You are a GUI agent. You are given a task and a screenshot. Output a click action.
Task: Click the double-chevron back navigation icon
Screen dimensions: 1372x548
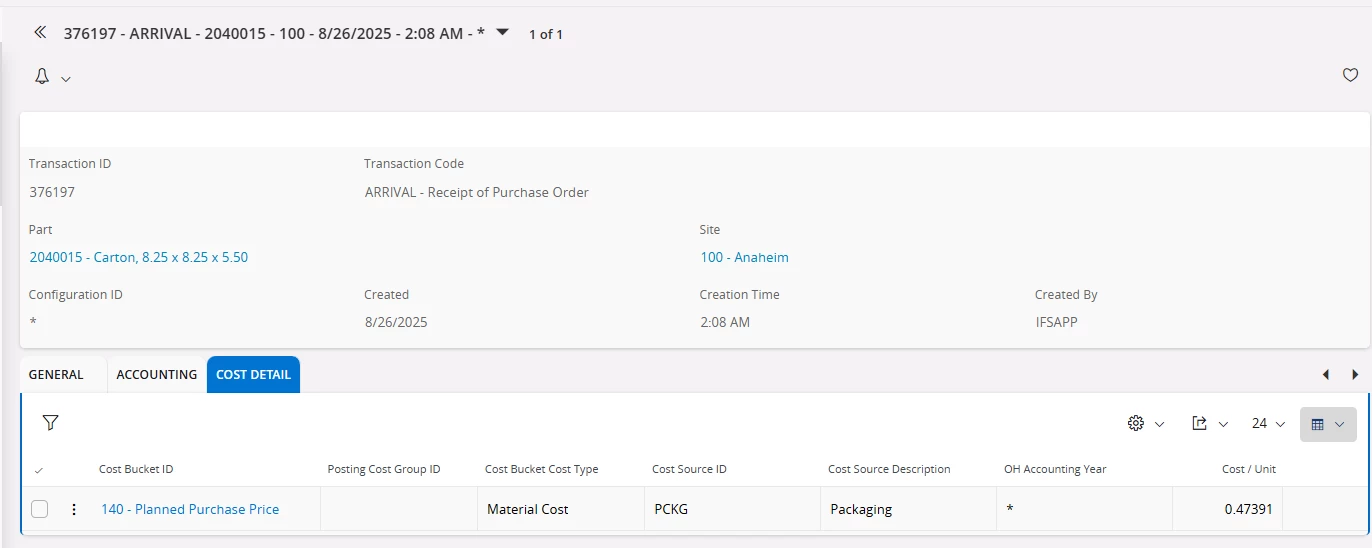(x=40, y=32)
